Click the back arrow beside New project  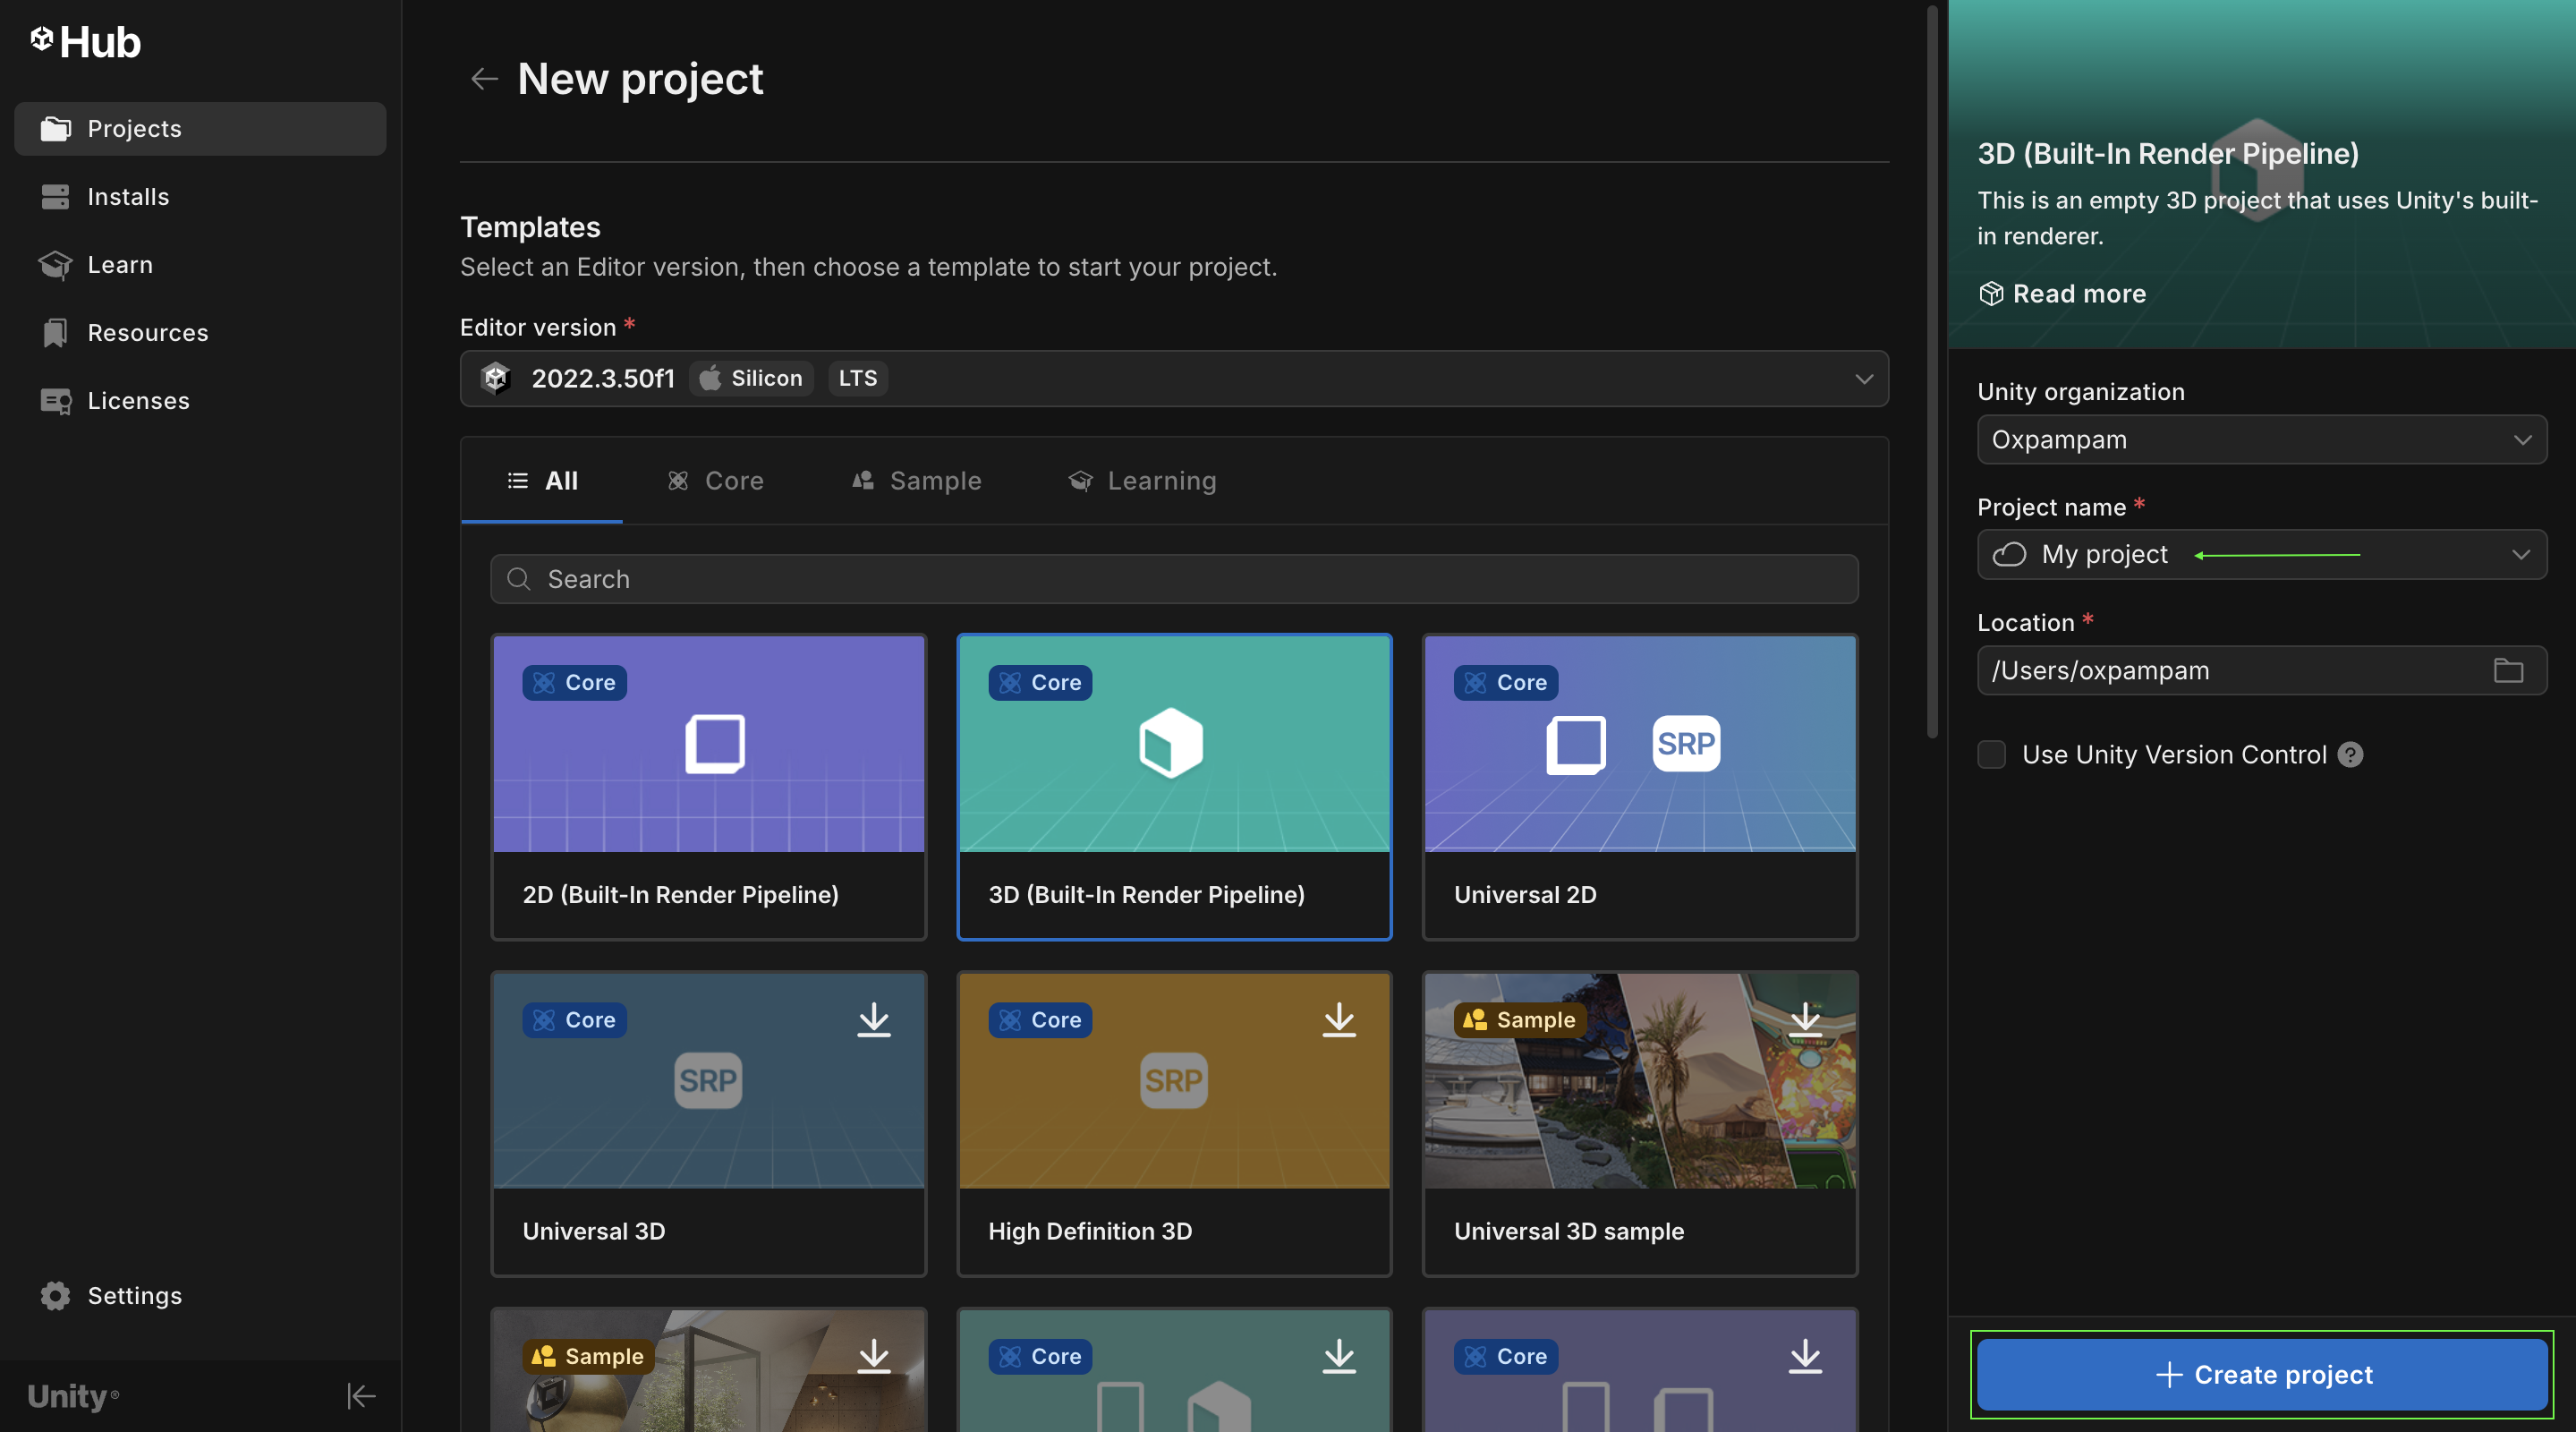pyautogui.click(x=484, y=78)
